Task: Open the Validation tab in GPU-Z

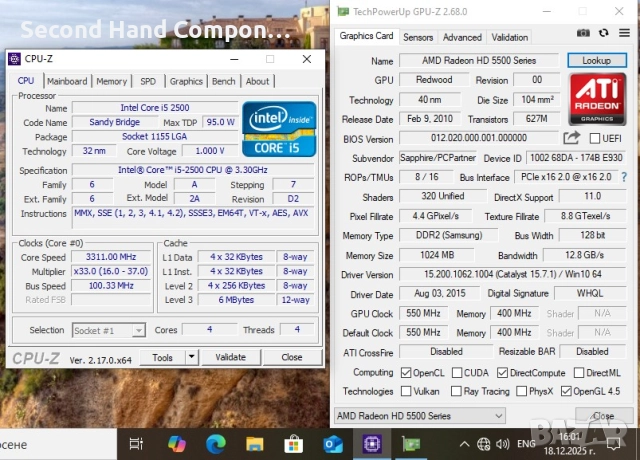Action: pyautogui.click(x=509, y=37)
